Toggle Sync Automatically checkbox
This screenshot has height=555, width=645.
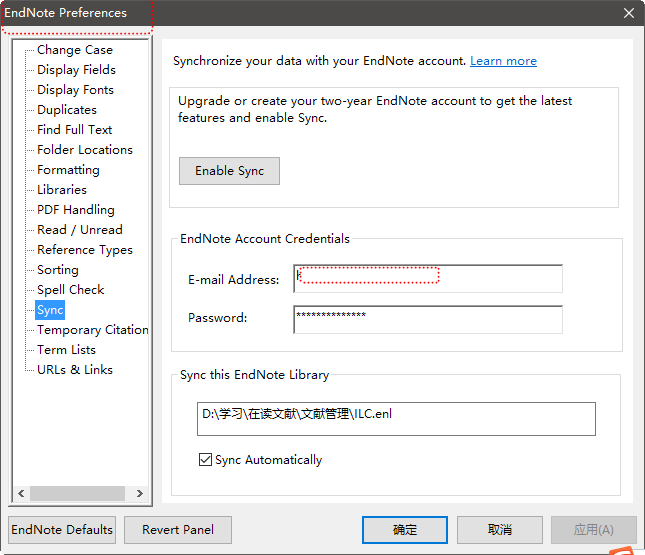click(x=205, y=460)
